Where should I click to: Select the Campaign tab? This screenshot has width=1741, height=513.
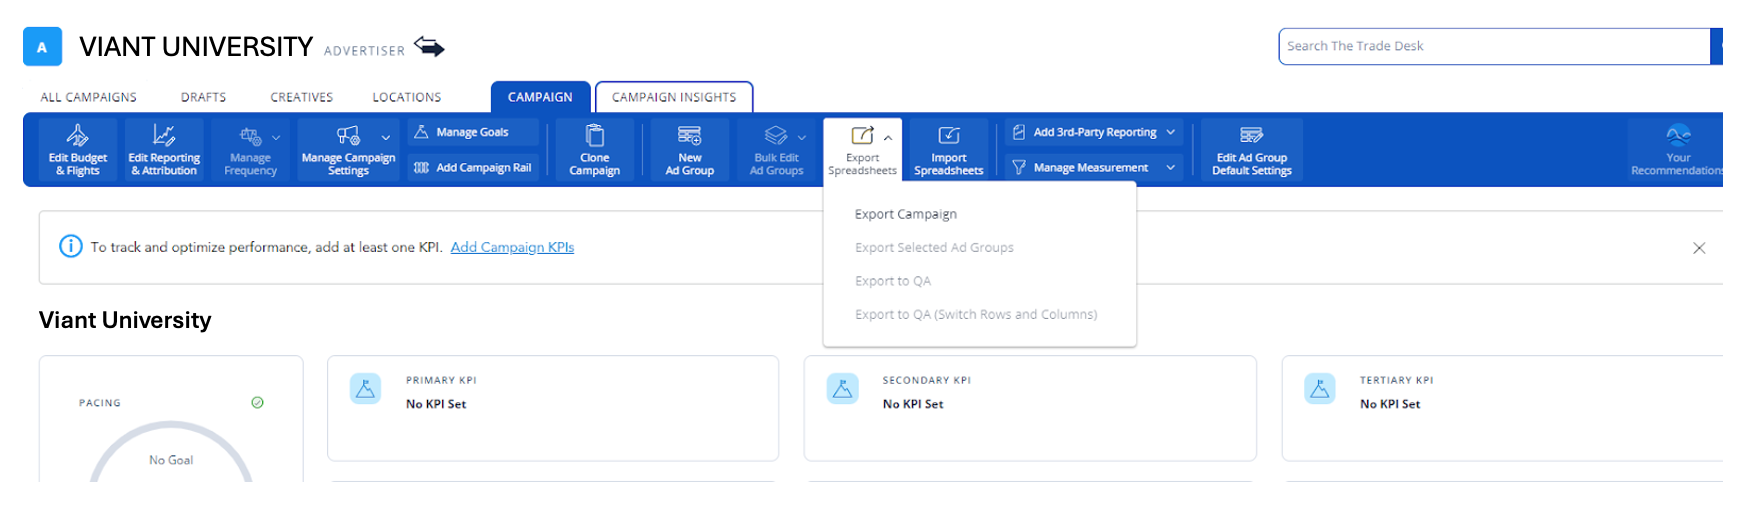540,97
